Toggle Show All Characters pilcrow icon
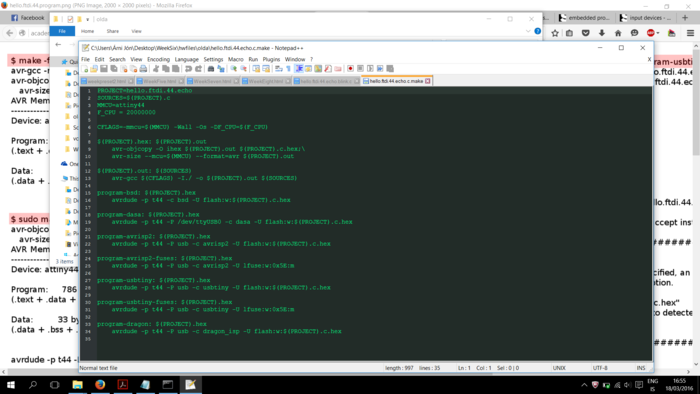The width and height of the screenshot is (700, 394). click(x=288, y=69)
